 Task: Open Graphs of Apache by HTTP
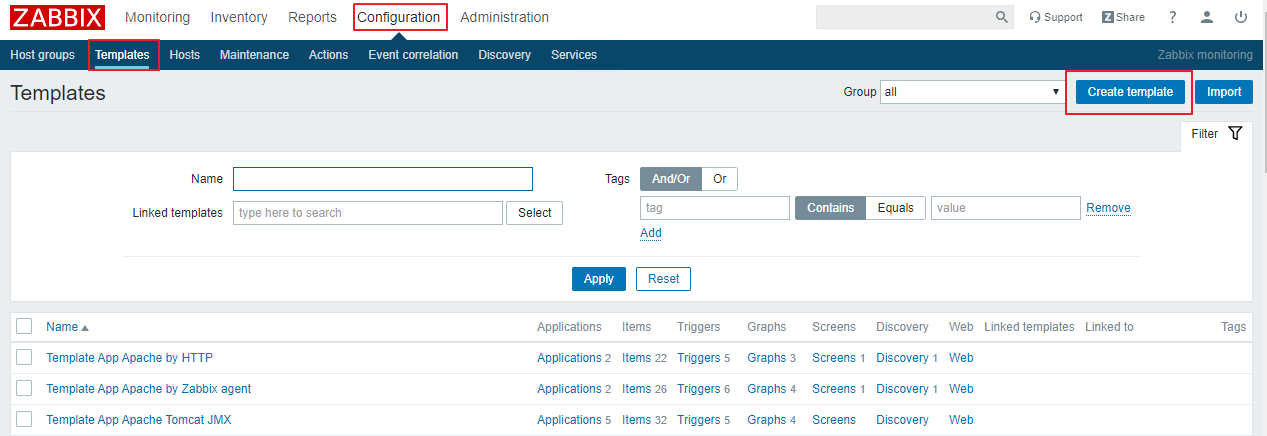click(767, 358)
